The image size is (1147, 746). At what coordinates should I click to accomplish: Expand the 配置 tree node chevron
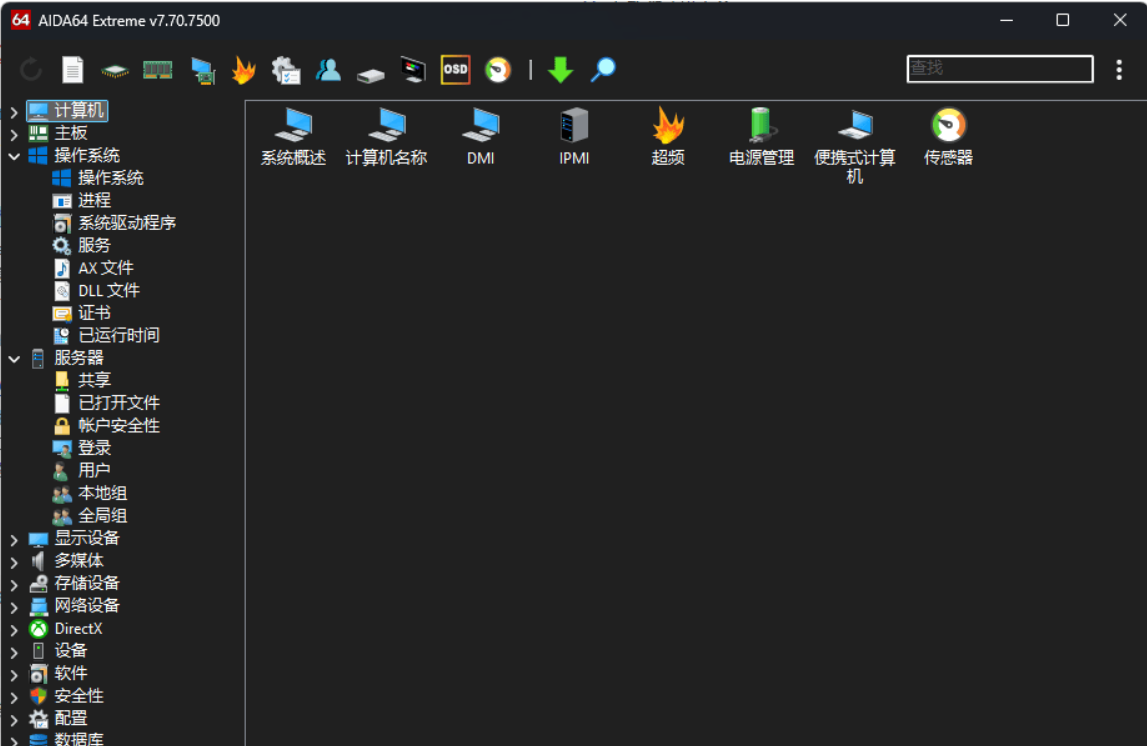point(14,720)
